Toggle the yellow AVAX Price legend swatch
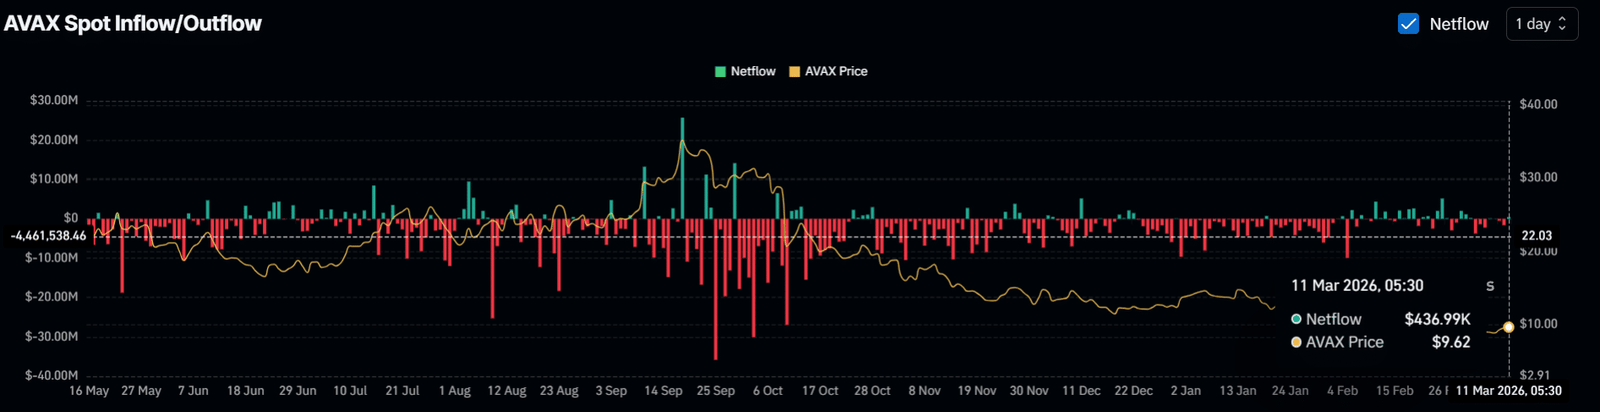This screenshot has height=412, width=1600. [x=795, y=72]
